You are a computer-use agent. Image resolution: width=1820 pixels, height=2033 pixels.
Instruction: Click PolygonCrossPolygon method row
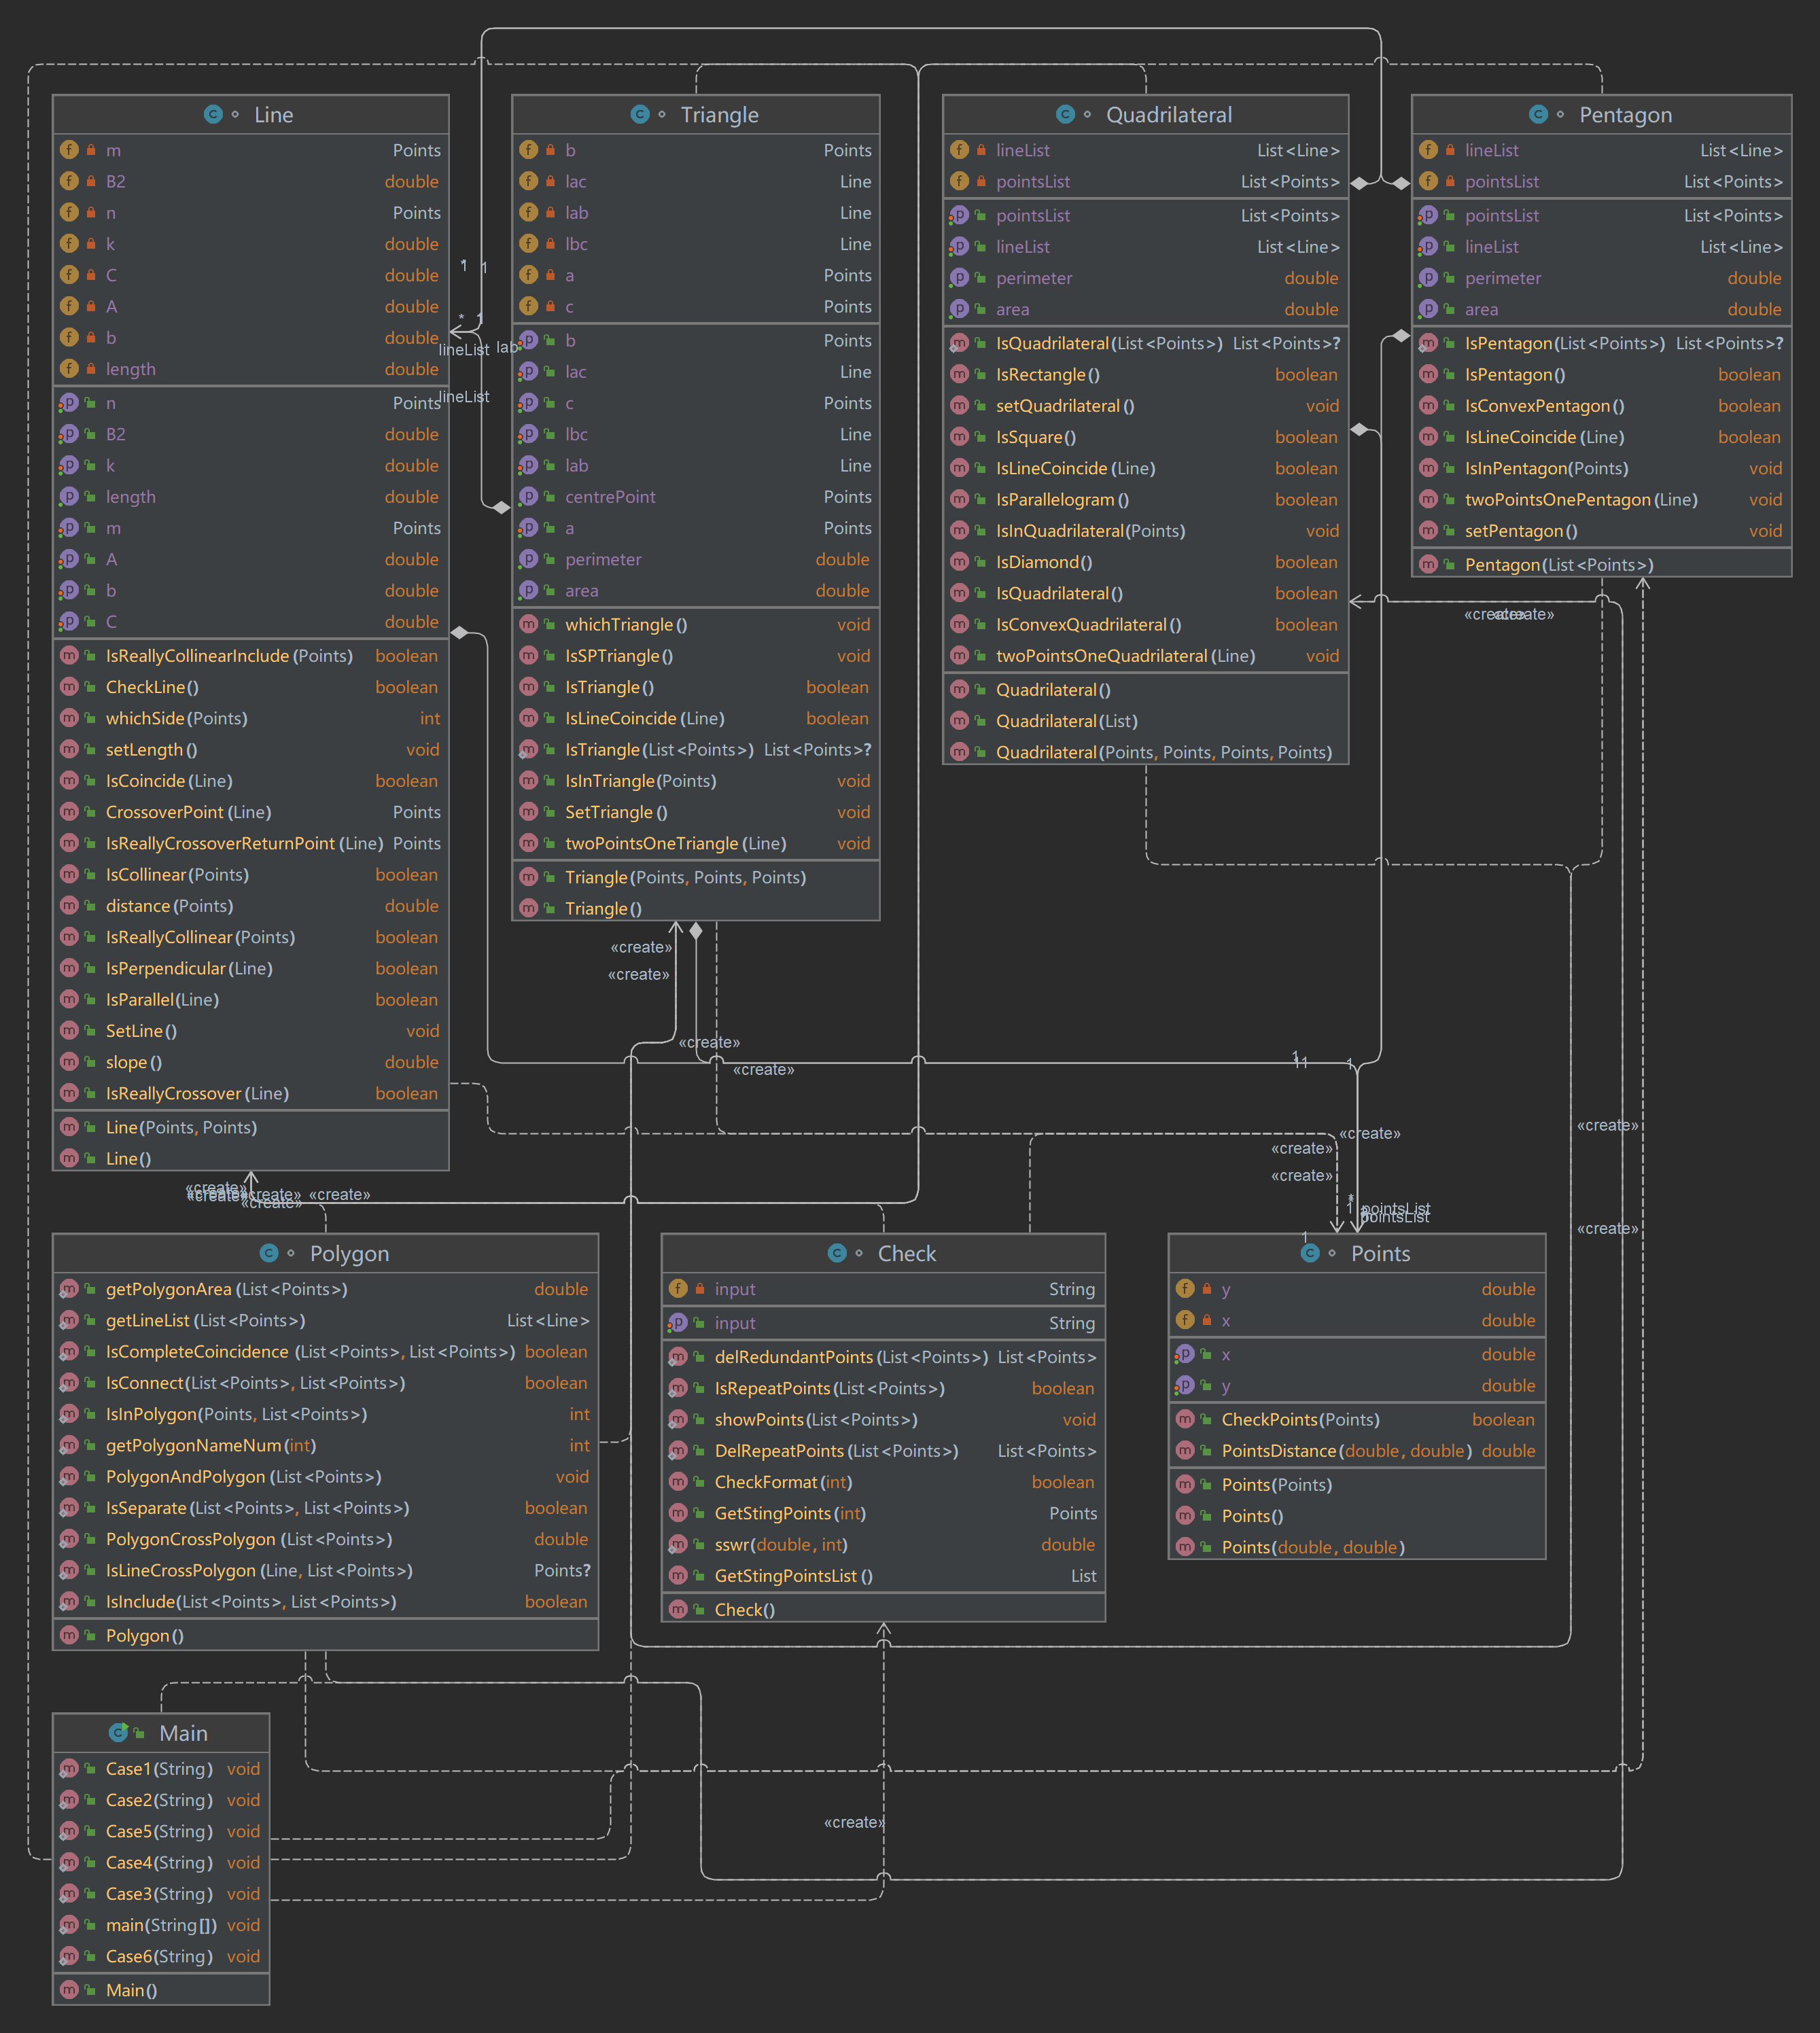coord(325,1538)
